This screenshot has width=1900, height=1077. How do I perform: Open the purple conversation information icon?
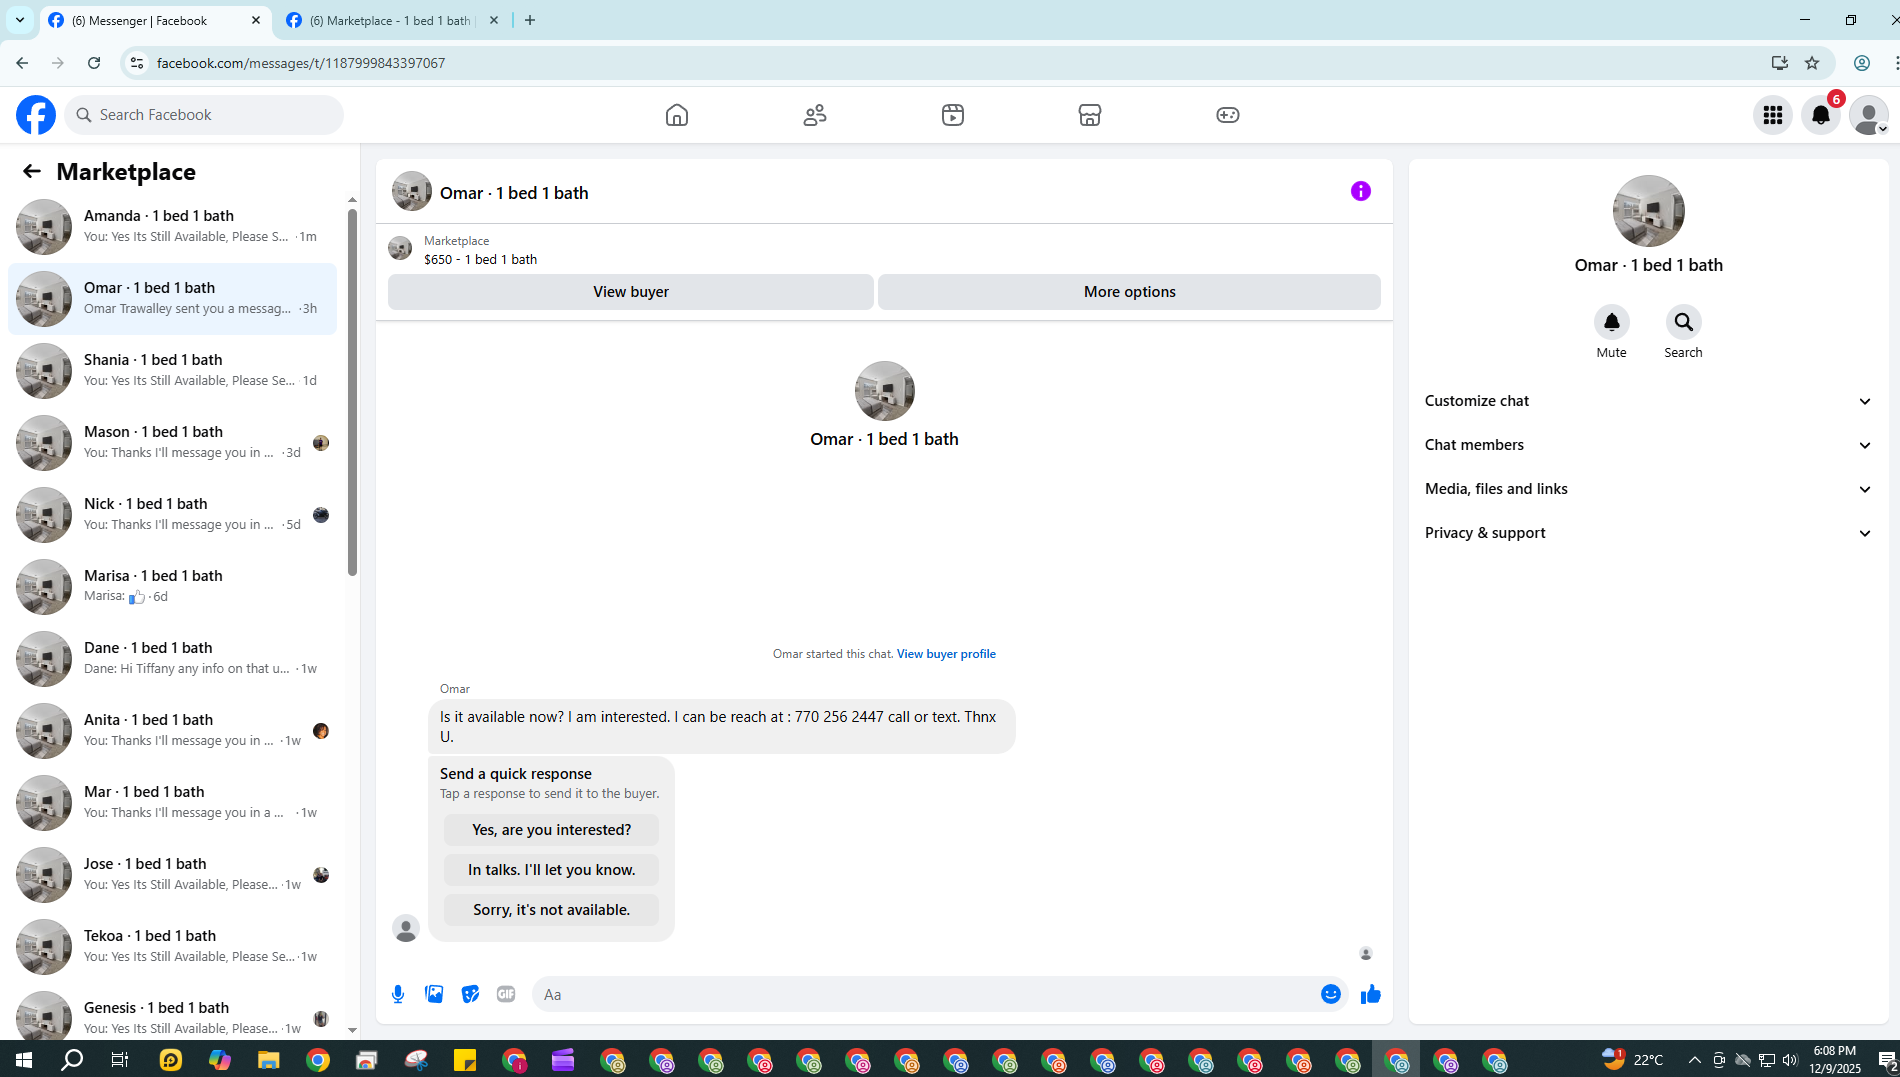click(x=1361, y=191)
